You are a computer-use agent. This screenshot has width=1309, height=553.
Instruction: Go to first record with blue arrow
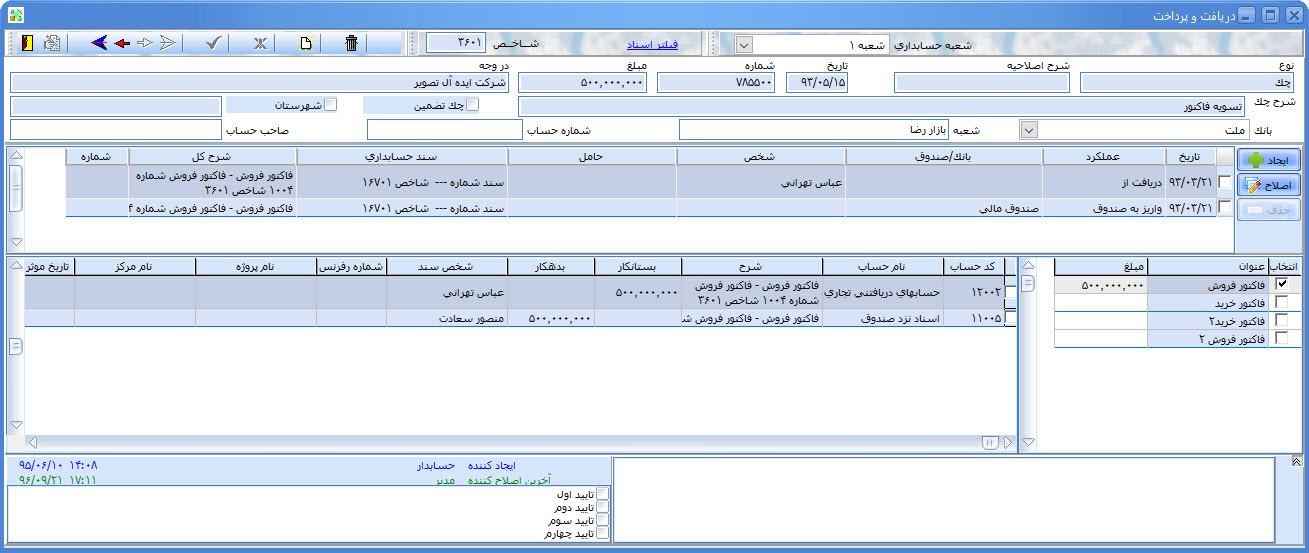(99, 44)
